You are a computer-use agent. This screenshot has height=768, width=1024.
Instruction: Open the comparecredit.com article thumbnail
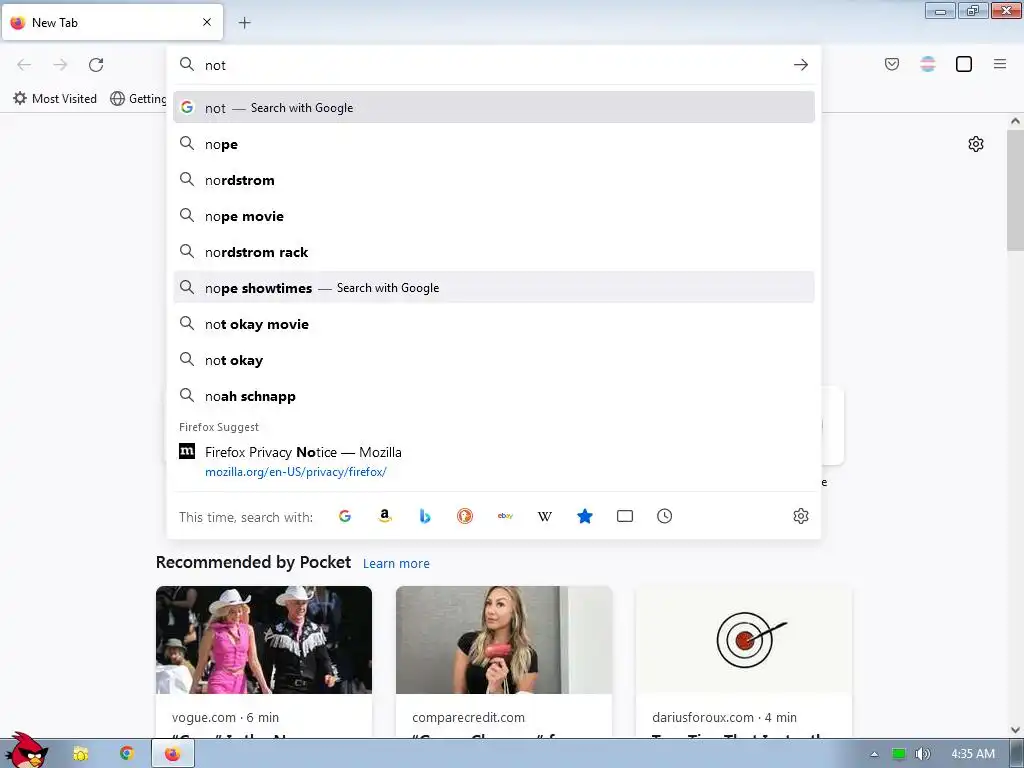click(504, 640)
